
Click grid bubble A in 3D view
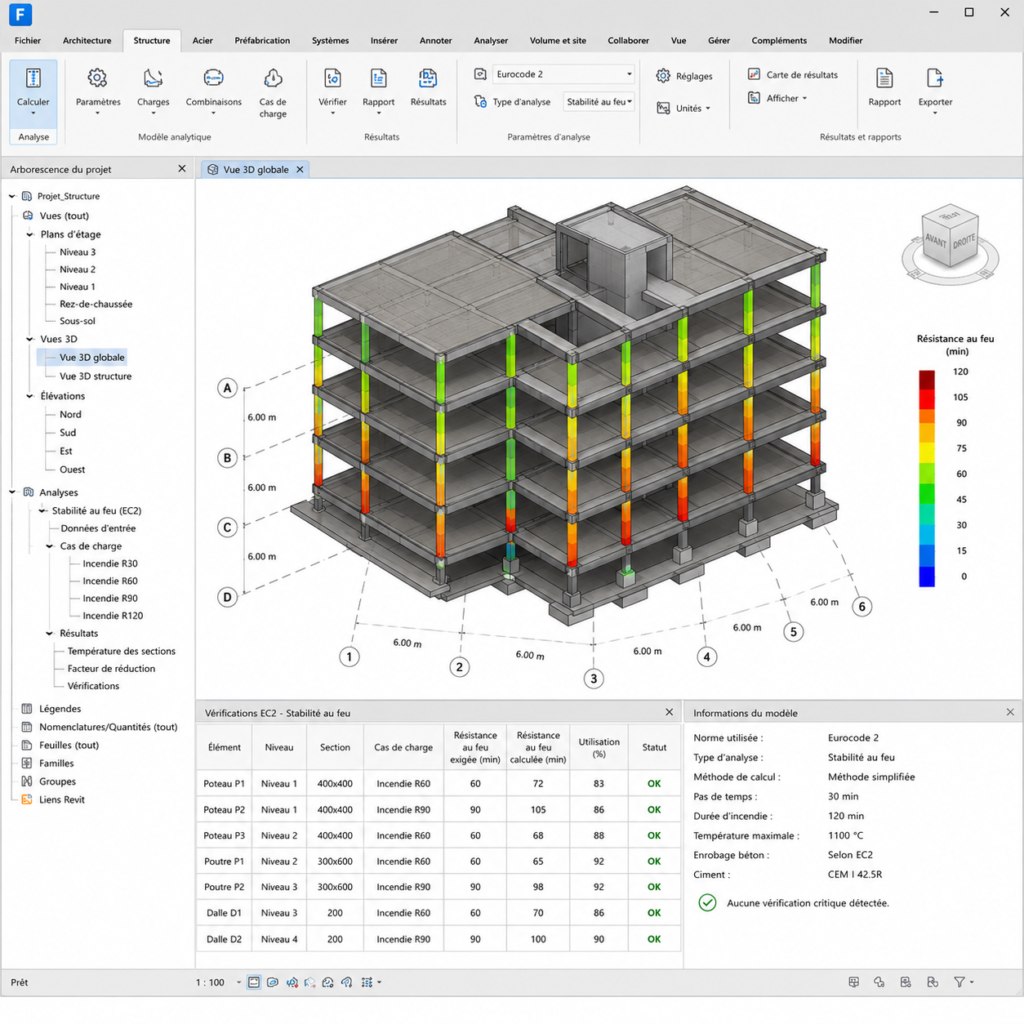tap(227, 388)
